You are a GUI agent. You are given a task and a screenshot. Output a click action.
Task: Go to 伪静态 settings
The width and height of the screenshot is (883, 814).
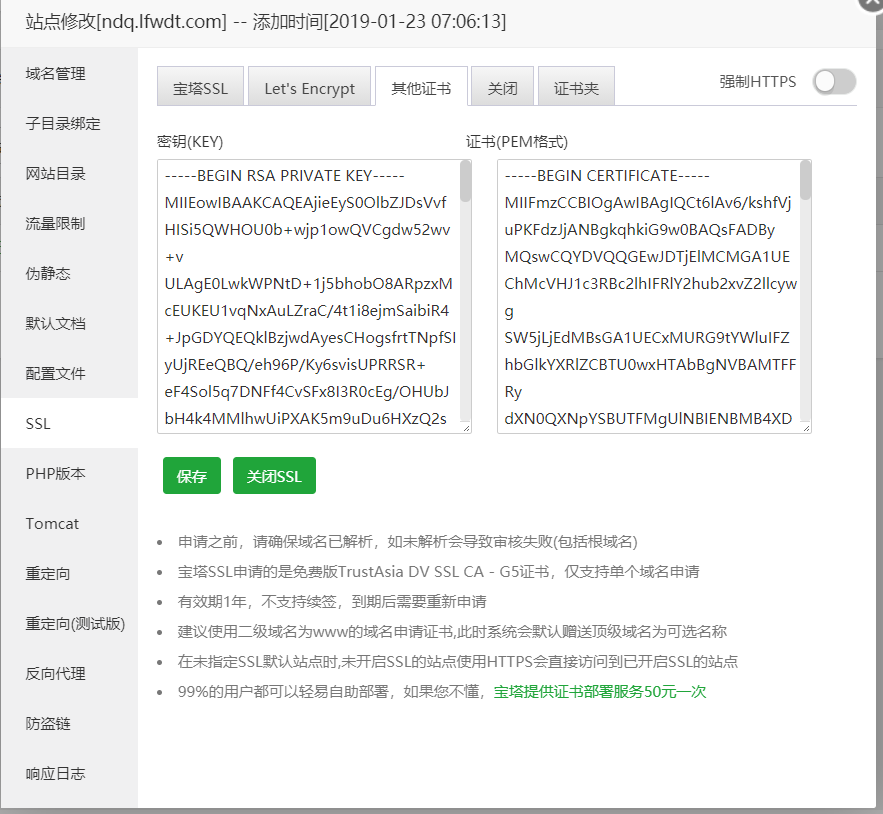[x=48, y=274]
